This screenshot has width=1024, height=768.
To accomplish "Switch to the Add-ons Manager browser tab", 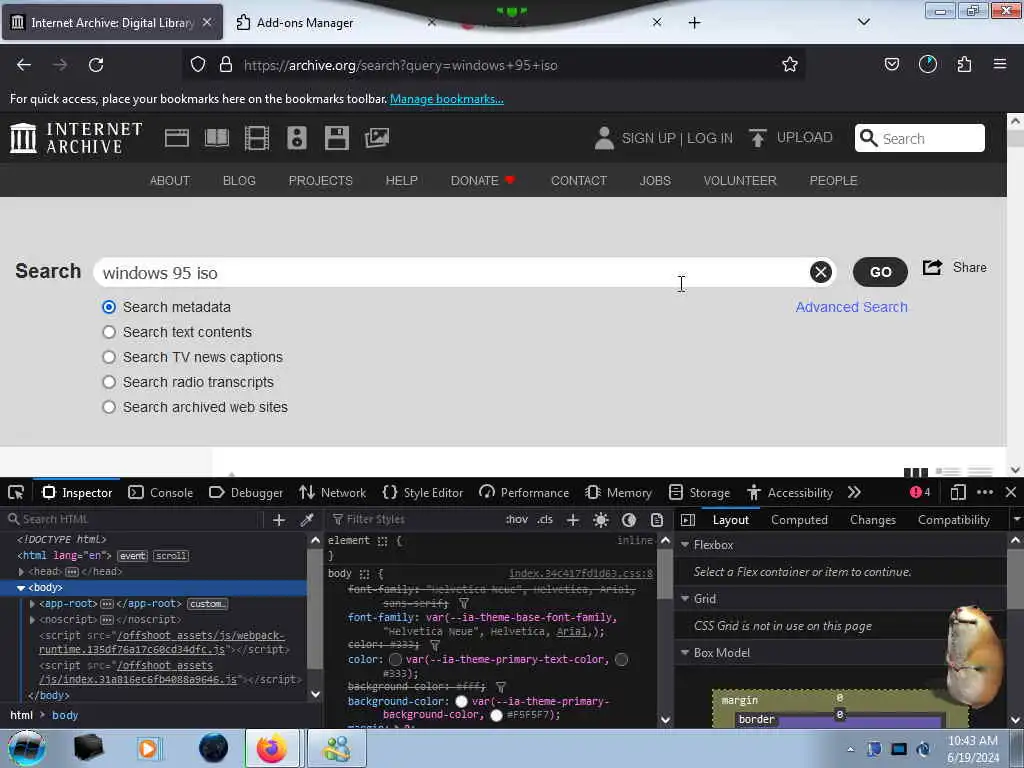I will click(336, 23).
